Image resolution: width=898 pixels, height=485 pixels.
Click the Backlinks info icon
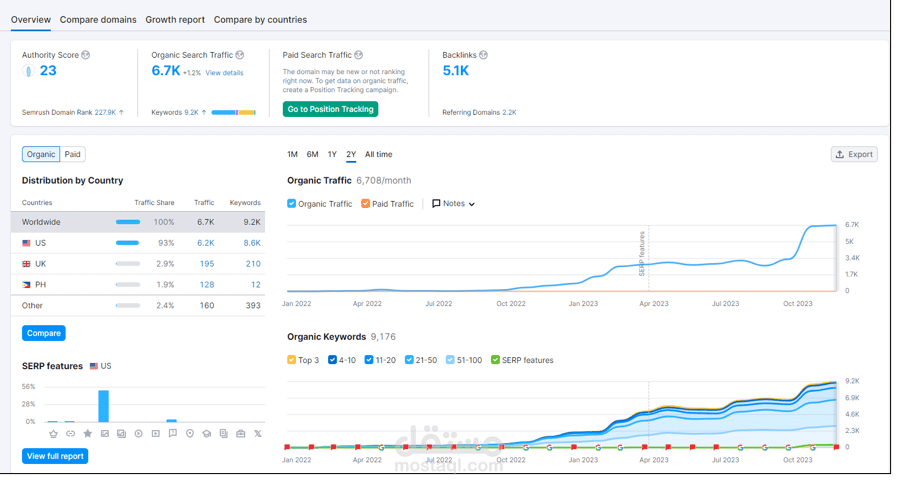pos(483,55)
